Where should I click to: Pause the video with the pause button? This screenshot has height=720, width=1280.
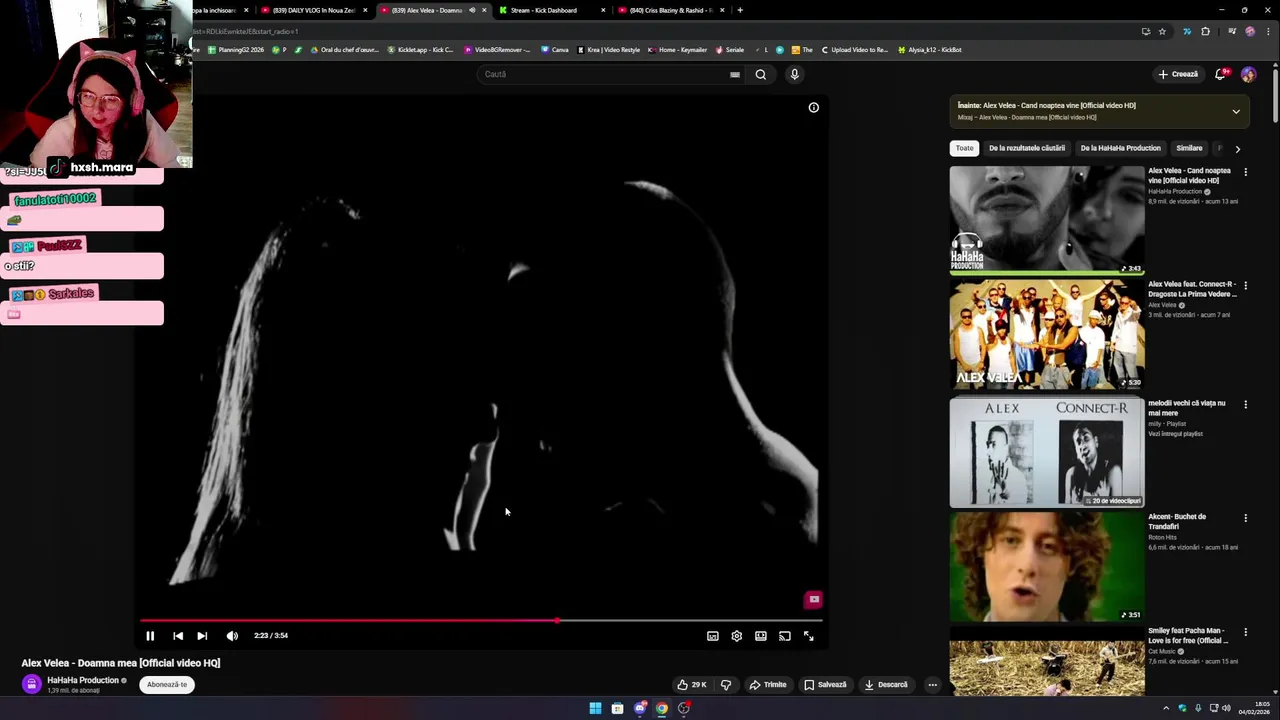coord(150,636)
